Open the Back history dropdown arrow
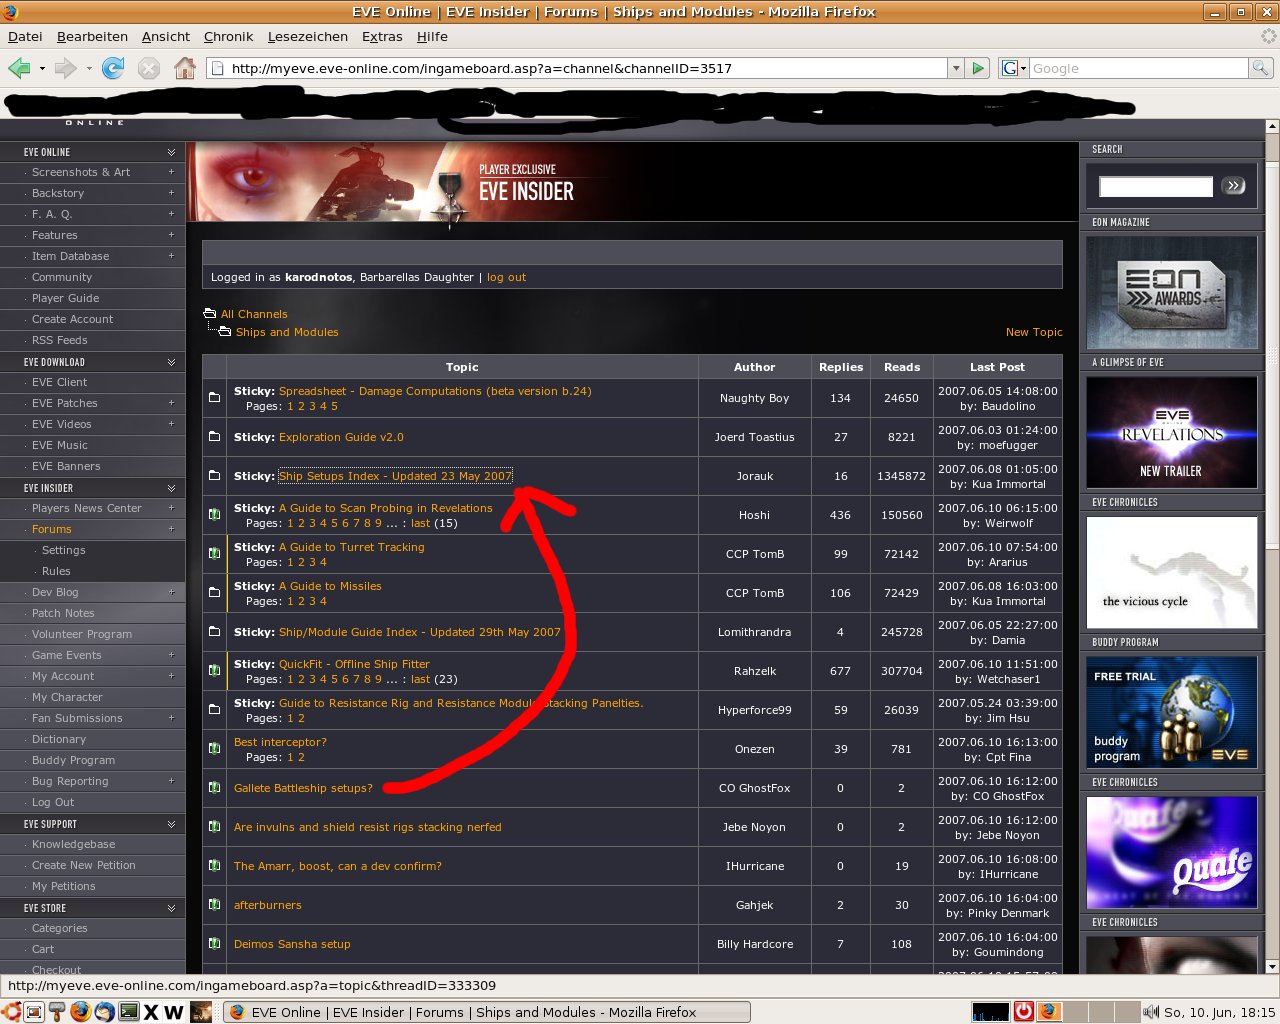This screenshot has height=1024, width=1280. pyautogui.click(x=42, y=68)
